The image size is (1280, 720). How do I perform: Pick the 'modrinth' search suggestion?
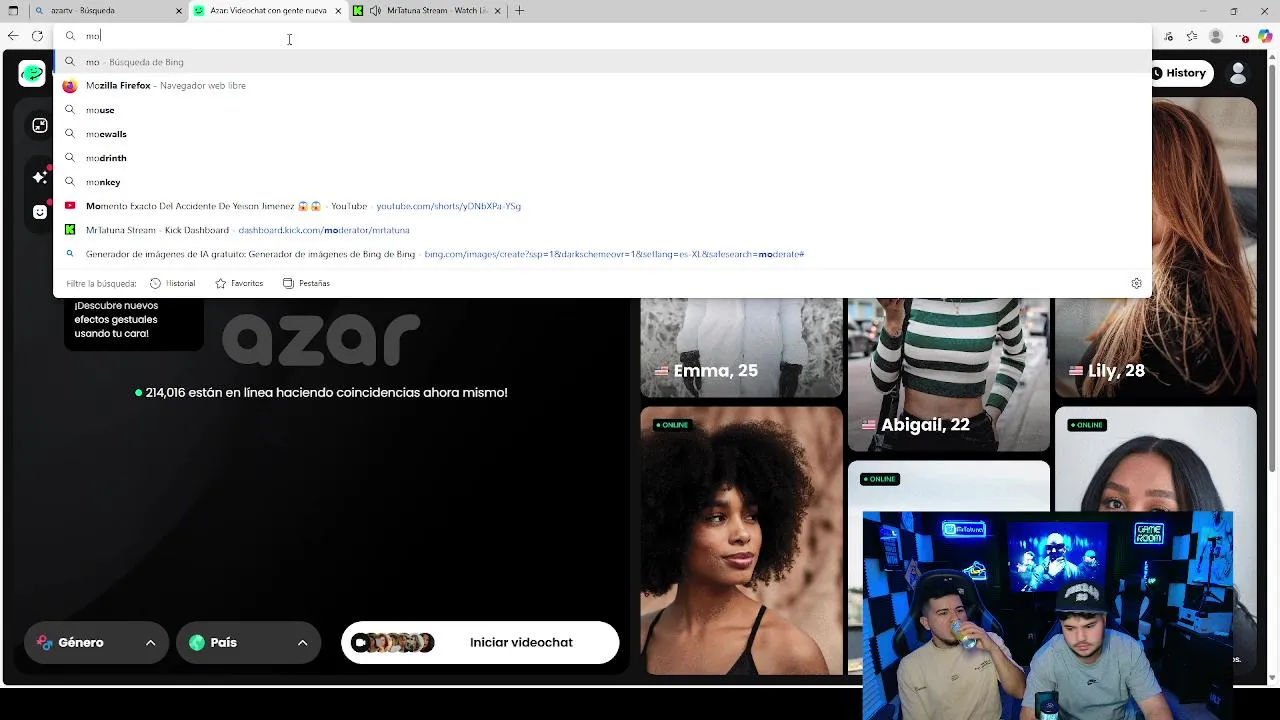point(602,158)
